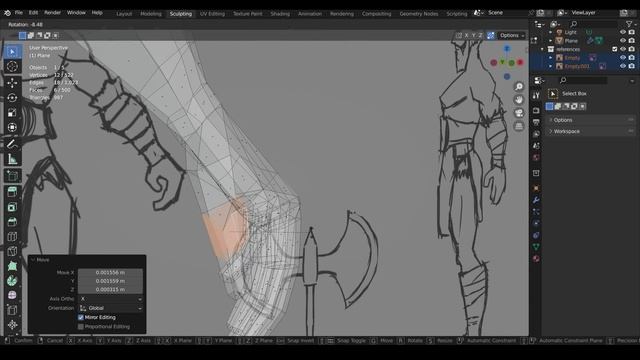
Task: Click the red X axis gizmo dot
Action: pyautogui.click(x=520, y=62)
